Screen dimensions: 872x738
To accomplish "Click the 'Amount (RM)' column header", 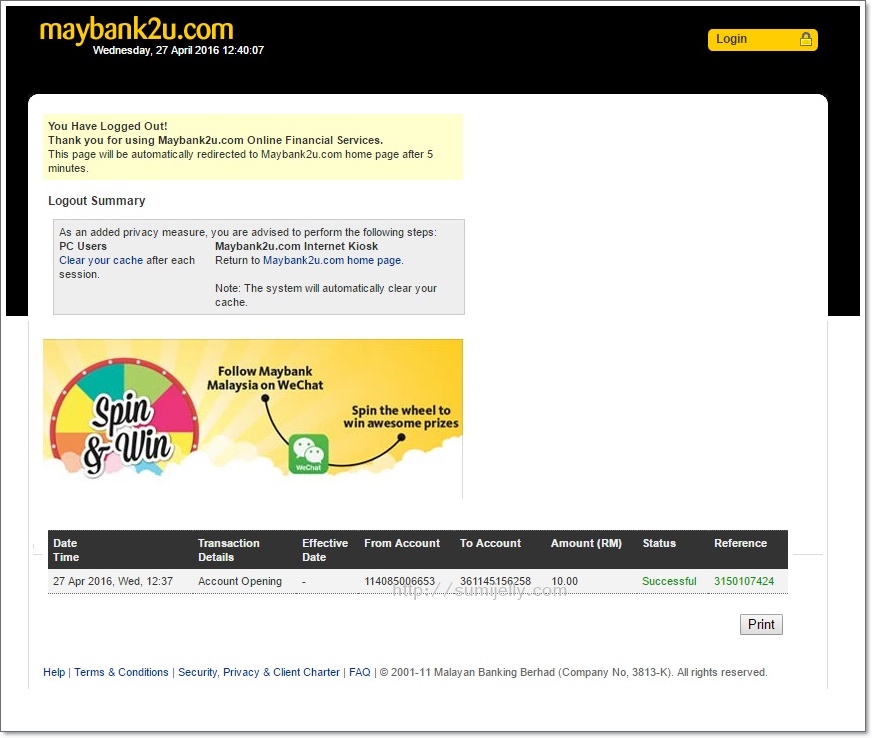I will coord(586,543).
